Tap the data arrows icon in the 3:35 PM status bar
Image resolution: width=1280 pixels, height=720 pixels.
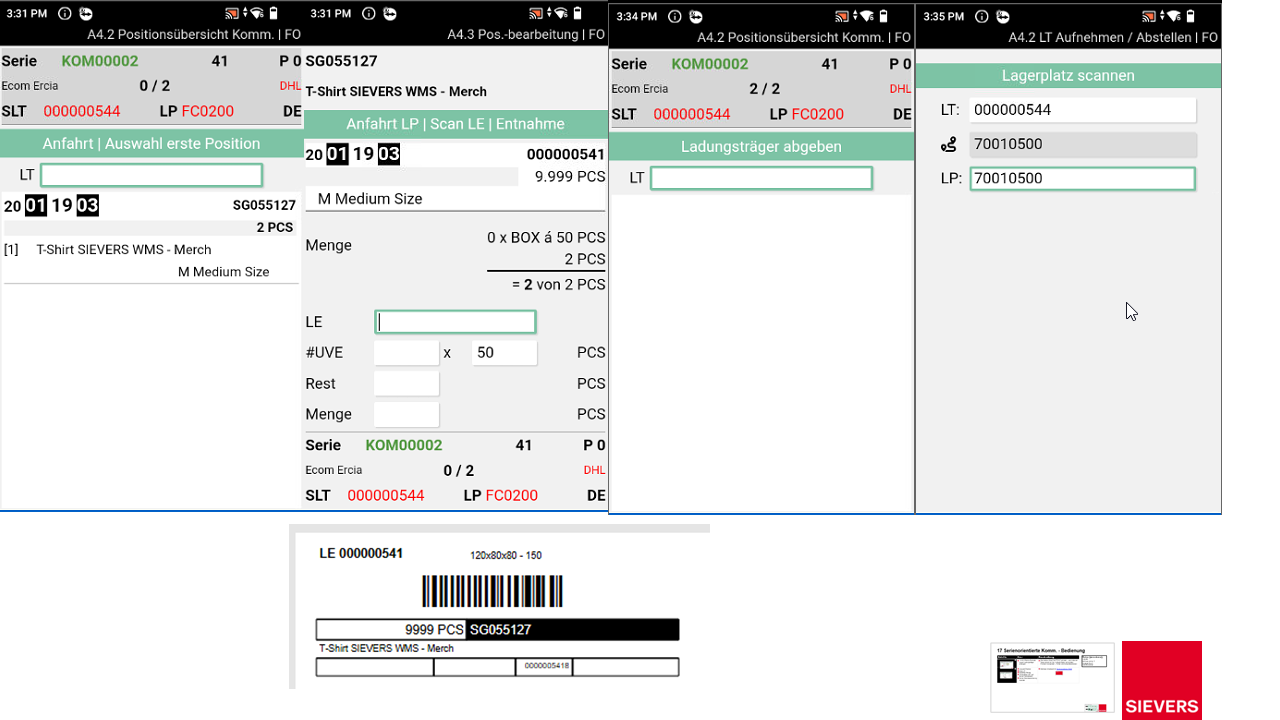pos(1162,16)
